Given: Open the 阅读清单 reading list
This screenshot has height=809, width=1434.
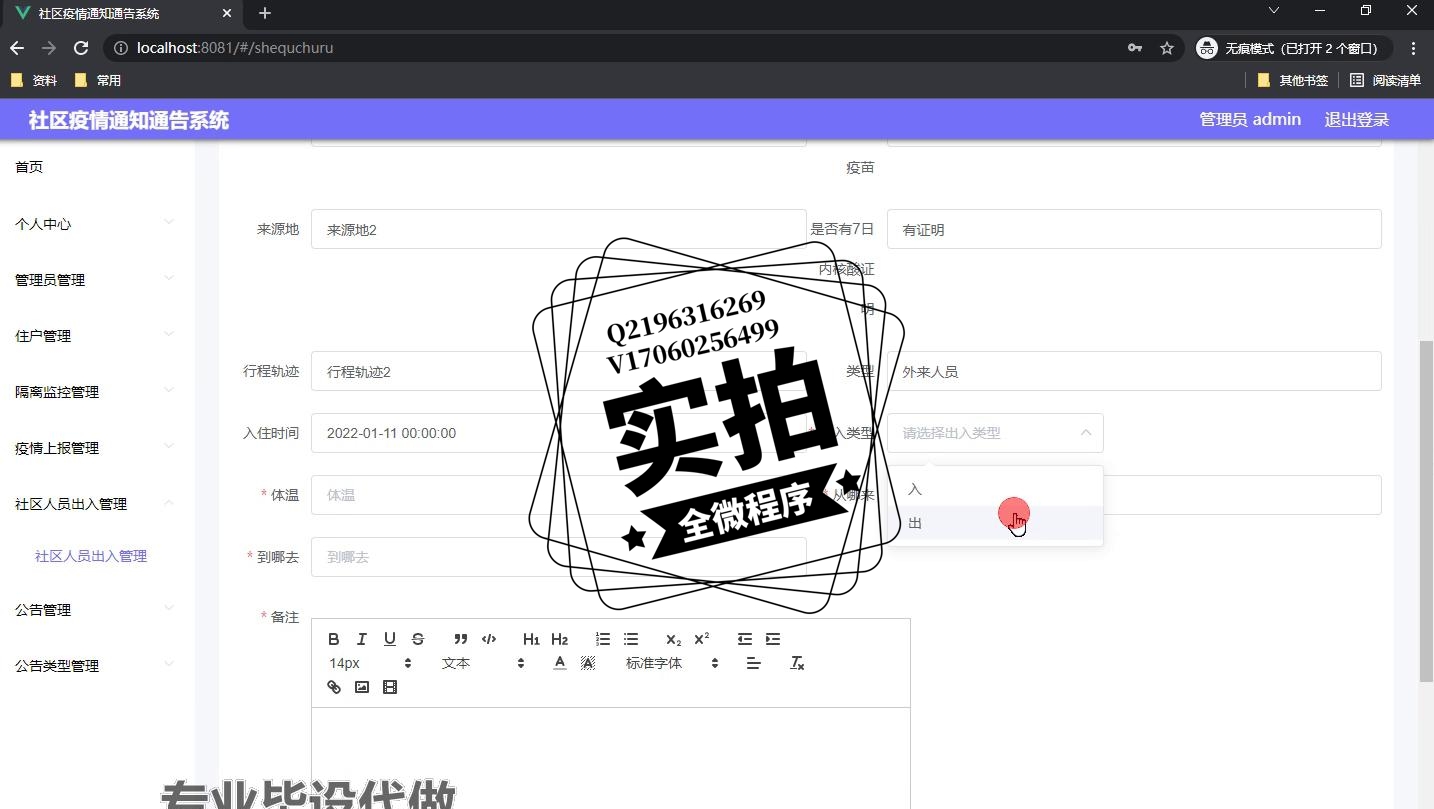Looking at the screenshot, I should (x=1385, y=80).
